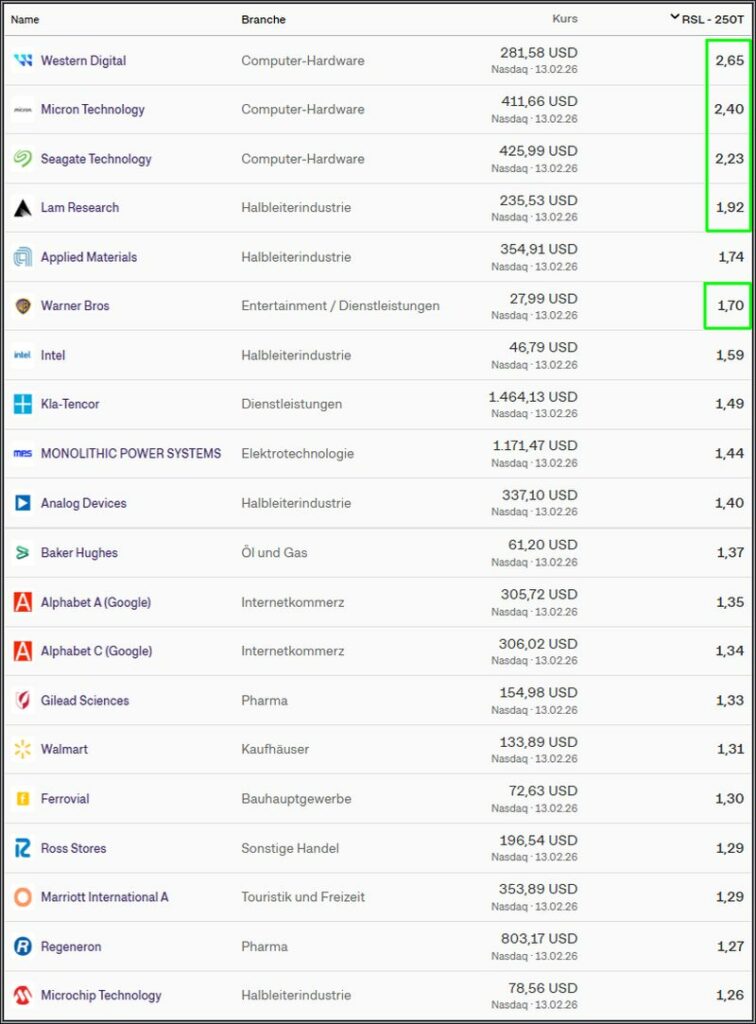Click the Lam Research logo icon
This screenshot has height=1024, width=756.
[23, 208]
